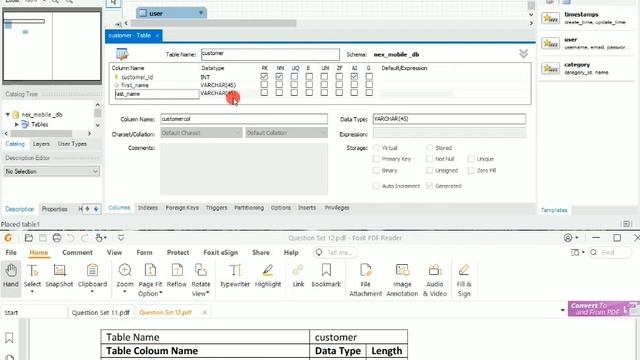This screenshot has width=640, height=360.
Task: Activate the SnapShot tool
Action: click(59, 276)
